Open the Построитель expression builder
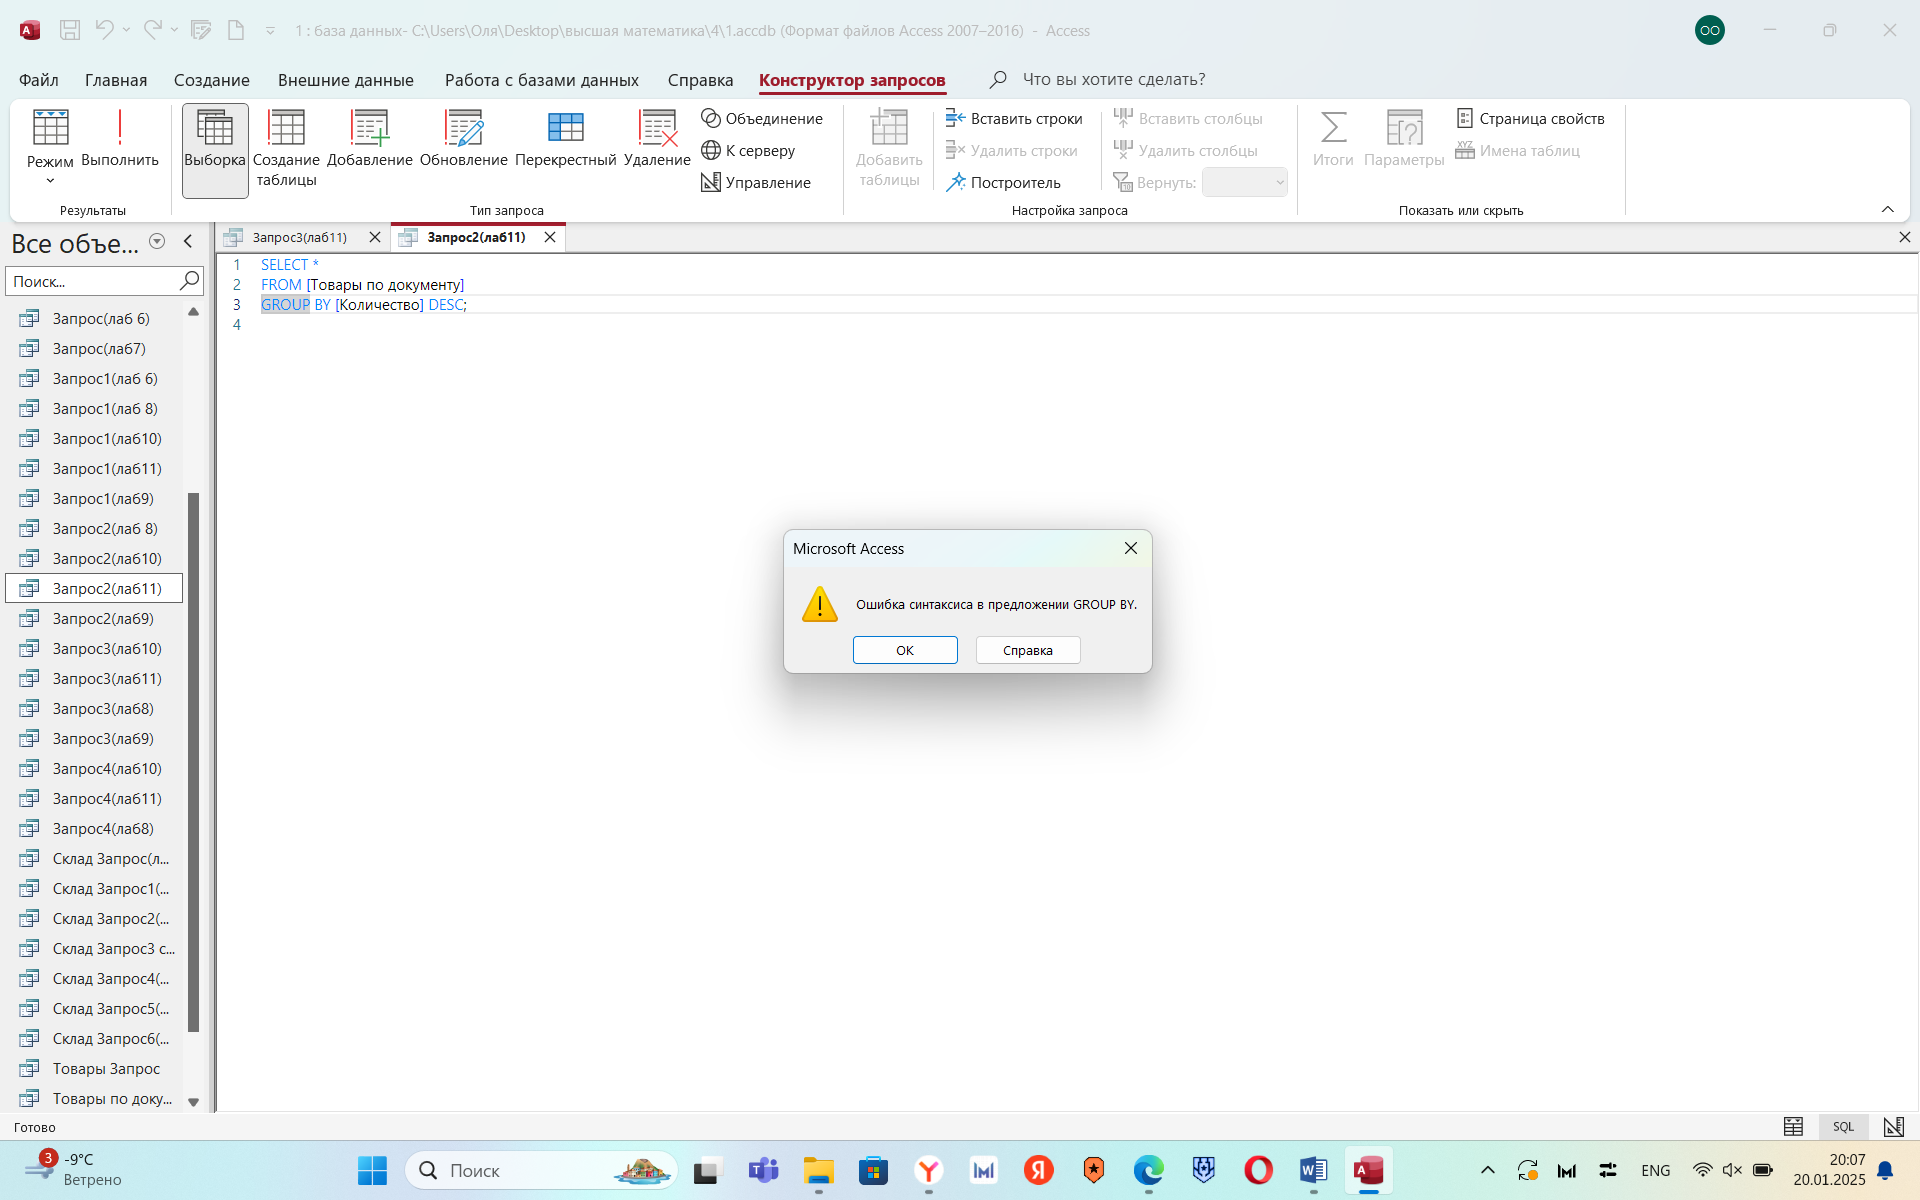Viewport: 1920px width, 1200px height. 1003,182
